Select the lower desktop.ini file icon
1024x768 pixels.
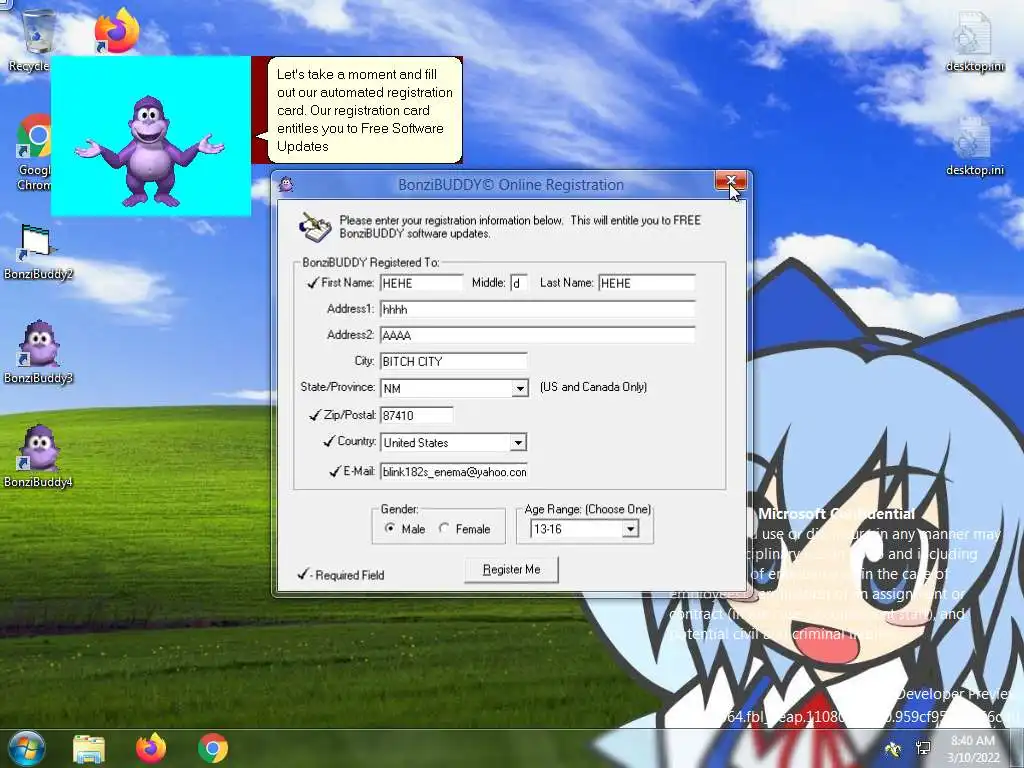(974, 146)
